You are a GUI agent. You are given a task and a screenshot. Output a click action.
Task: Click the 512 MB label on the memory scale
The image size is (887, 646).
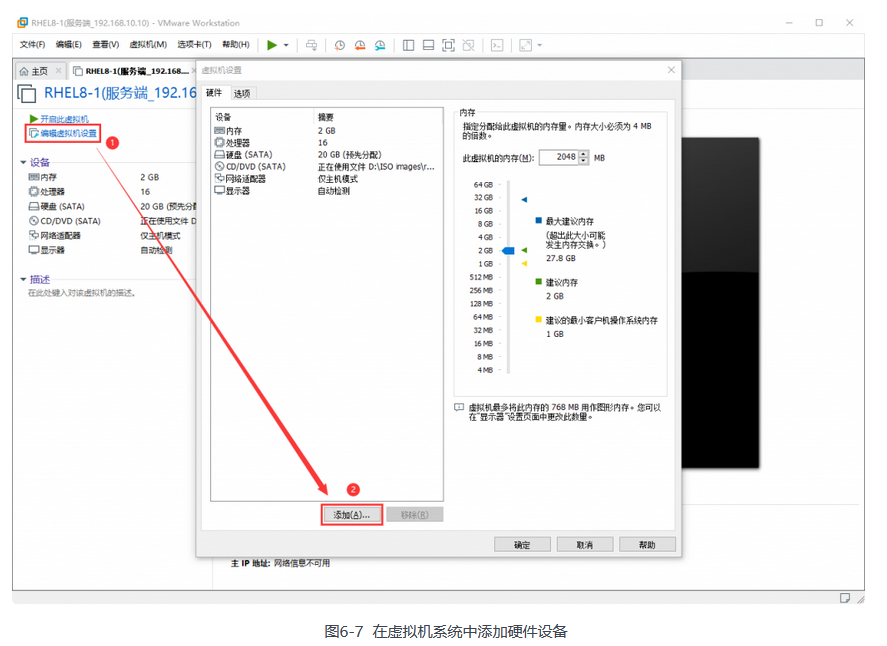pos(481,277)
